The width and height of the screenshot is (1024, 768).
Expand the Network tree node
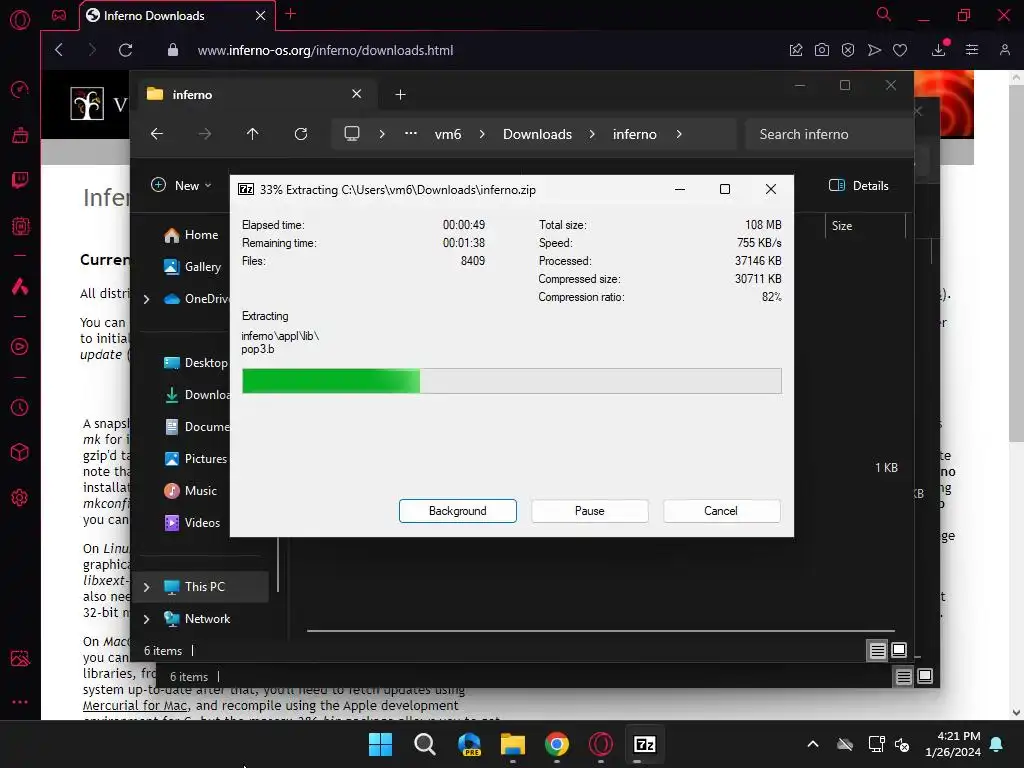pyautogui.click(x=146, y=619)
